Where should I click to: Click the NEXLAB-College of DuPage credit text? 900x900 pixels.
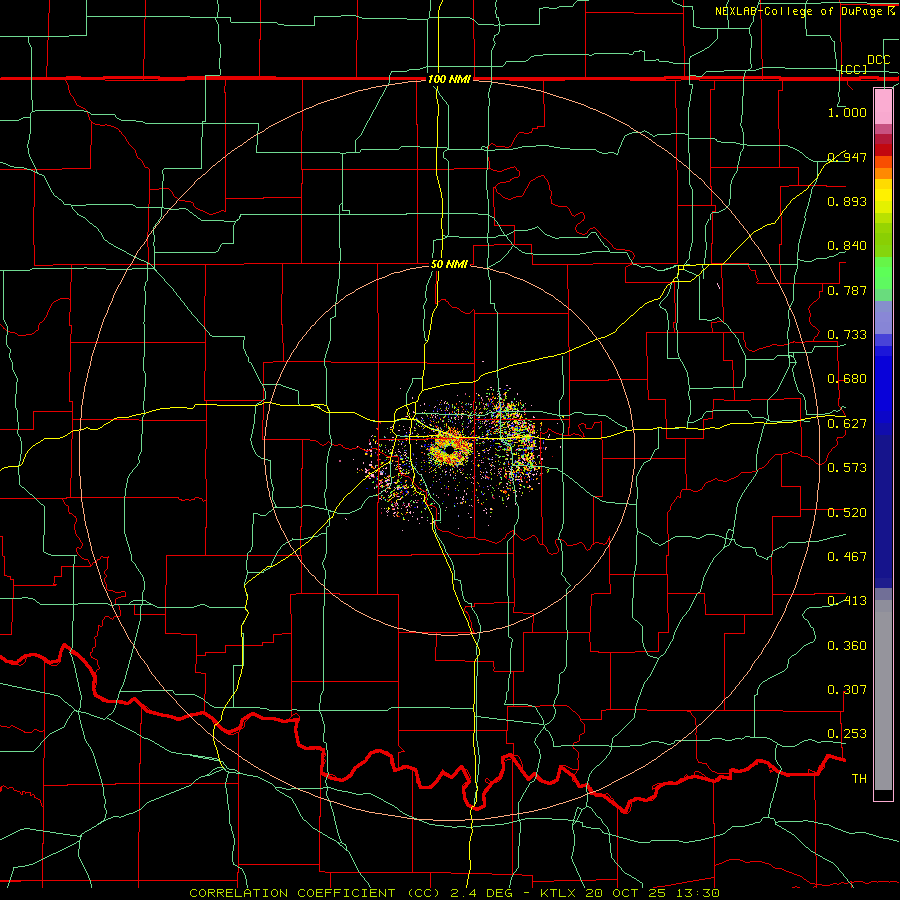point(805,11)
